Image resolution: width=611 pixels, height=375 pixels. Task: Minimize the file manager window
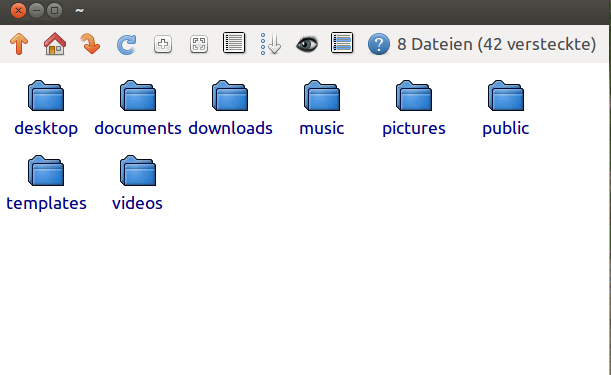pyautogui.click(x=37, y=11)
